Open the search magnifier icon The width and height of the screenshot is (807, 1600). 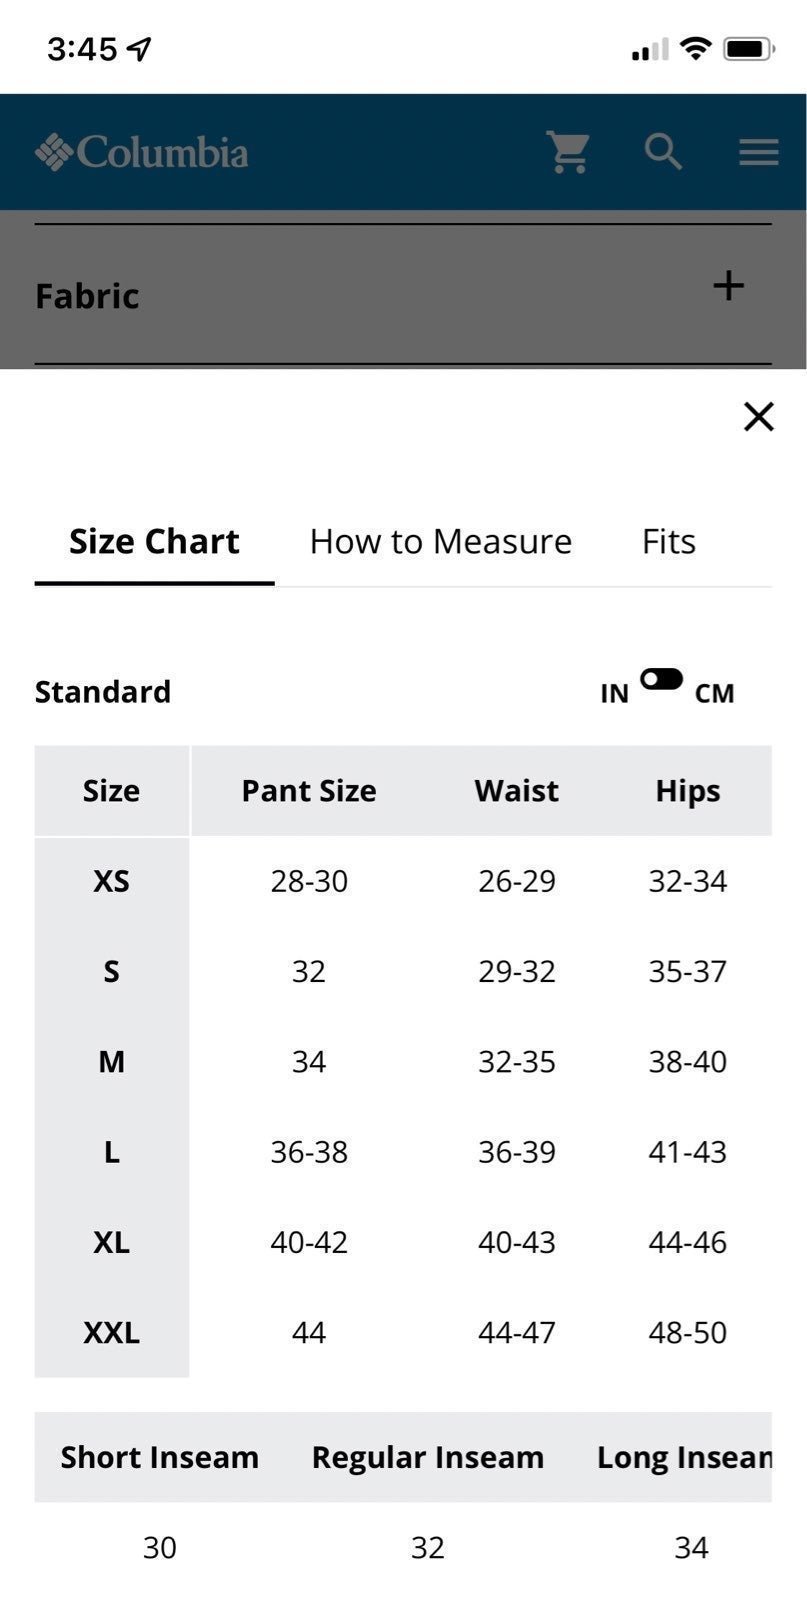coord(663,152)
